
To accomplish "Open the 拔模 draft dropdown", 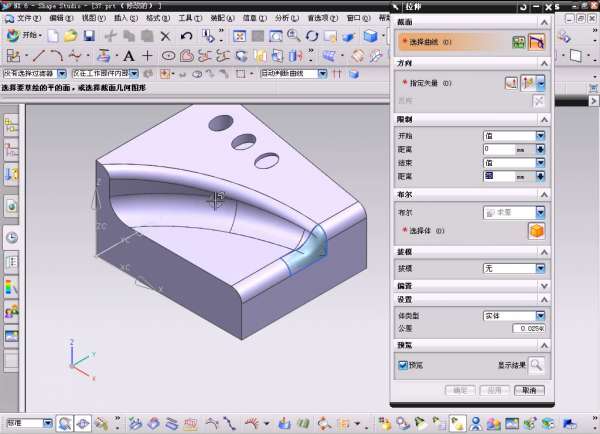I will point(540,269).
